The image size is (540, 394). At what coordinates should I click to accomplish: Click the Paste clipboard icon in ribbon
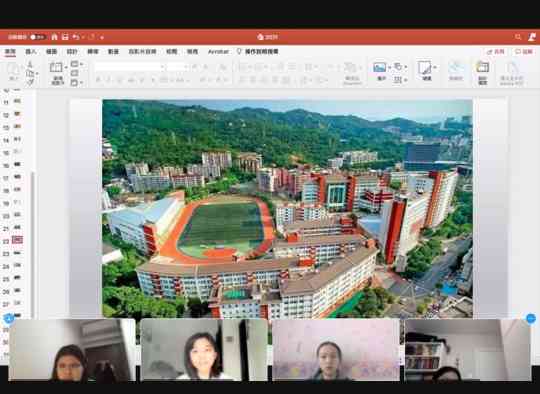point(14,69)
